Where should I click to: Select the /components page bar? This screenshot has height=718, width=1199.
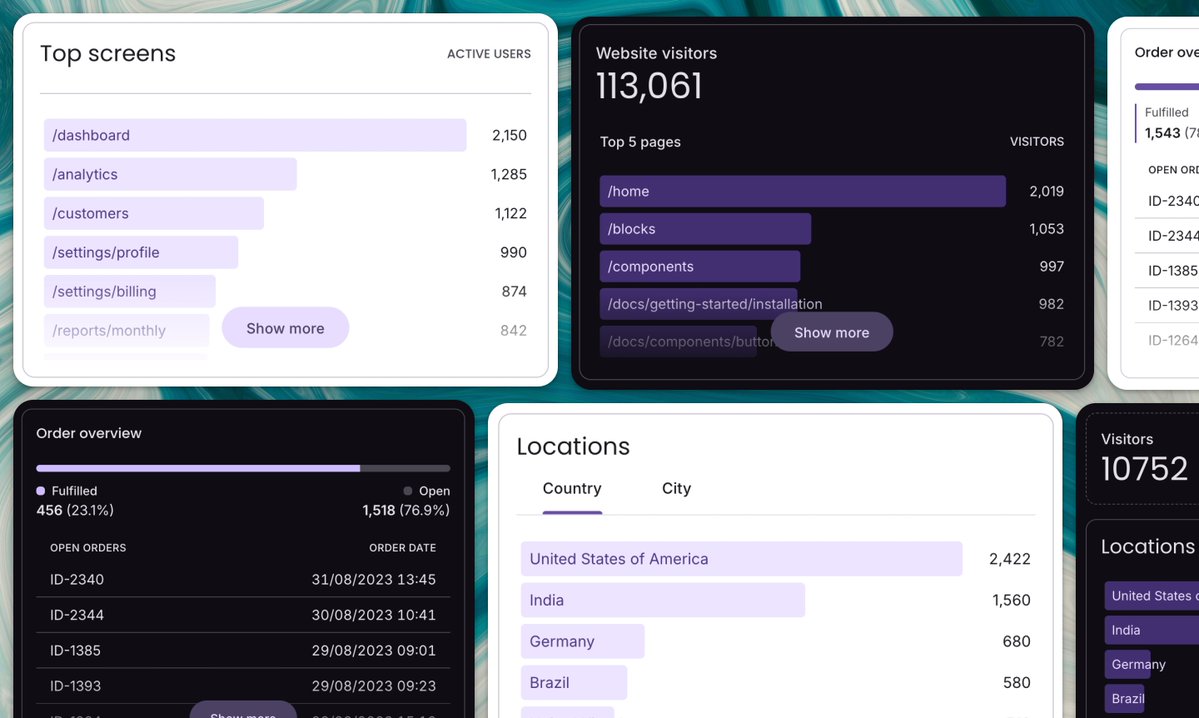pyautogui.click(x=700, y=266)
